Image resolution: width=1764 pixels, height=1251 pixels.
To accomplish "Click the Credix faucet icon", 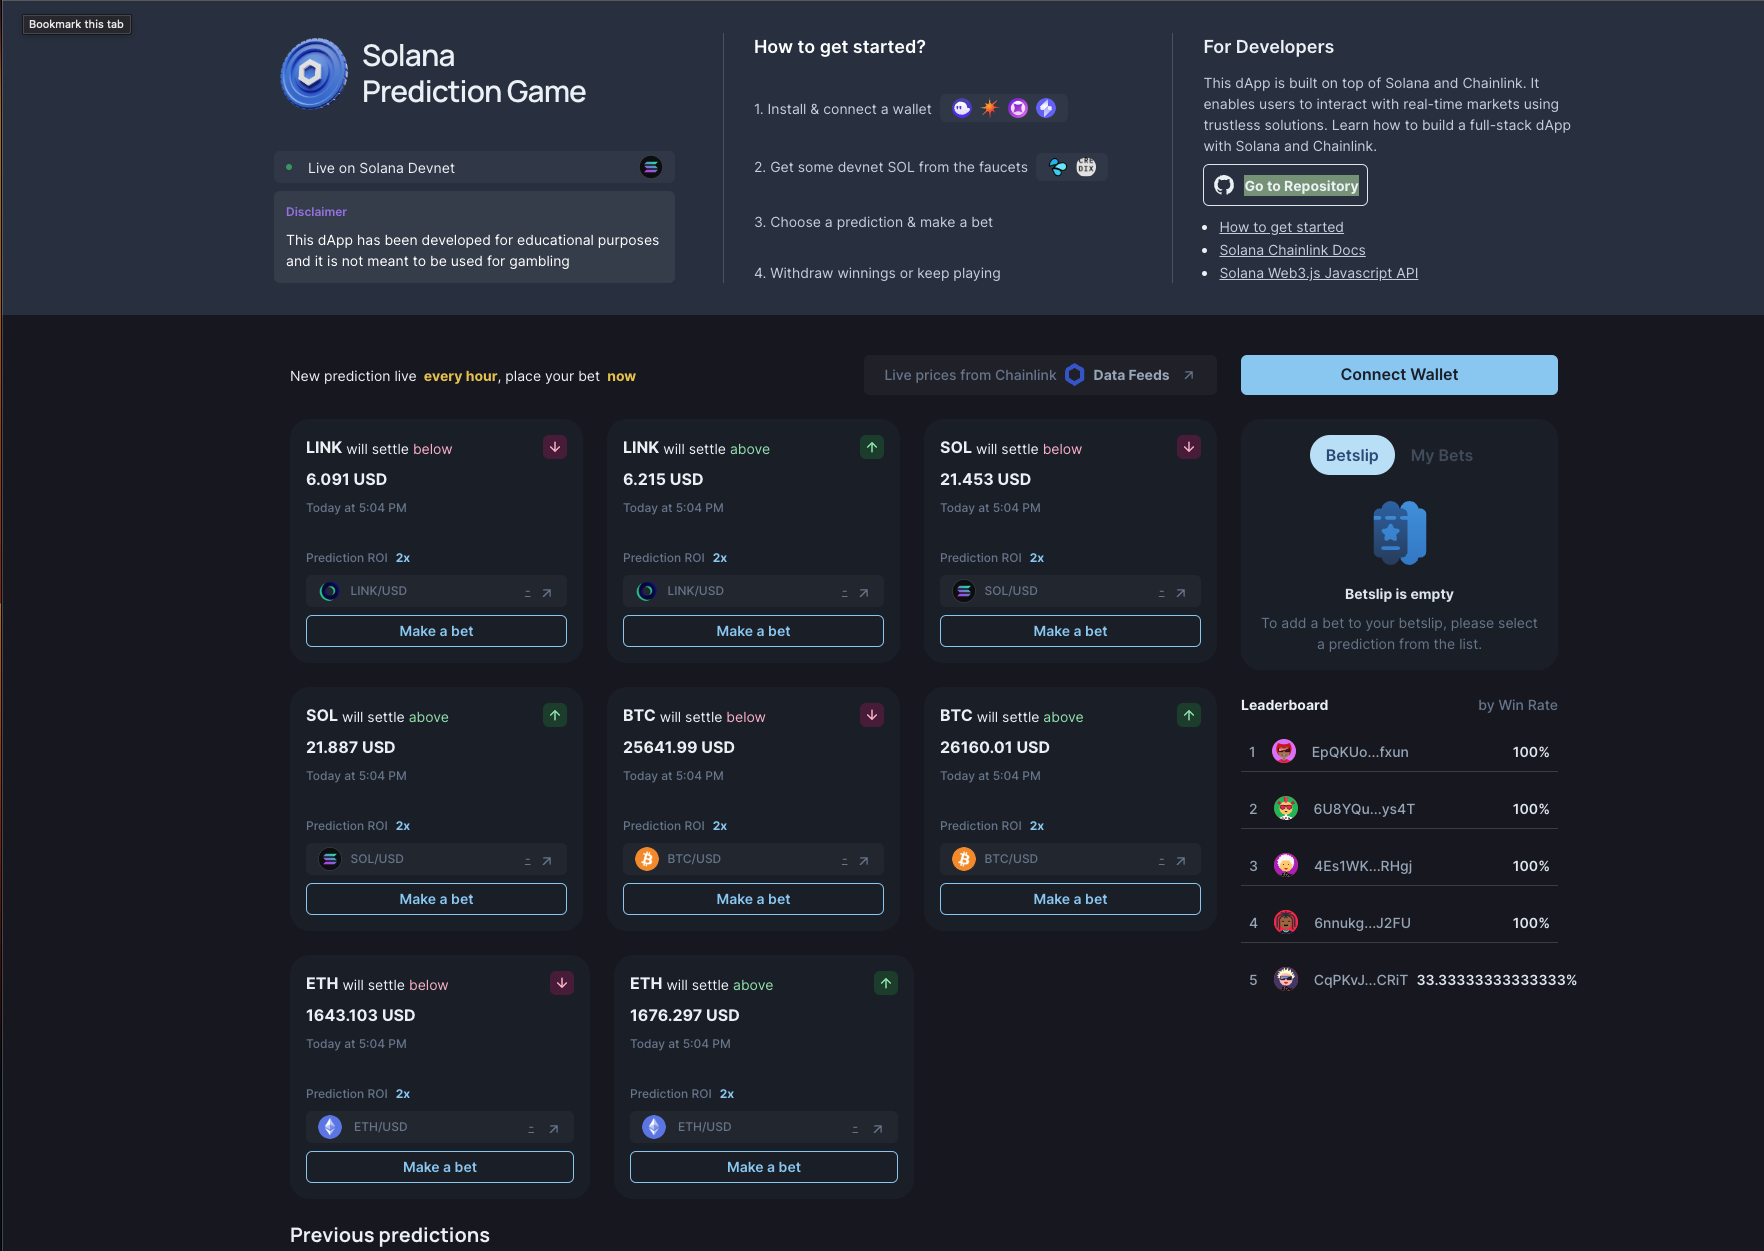I will (x=1086, y=167).
